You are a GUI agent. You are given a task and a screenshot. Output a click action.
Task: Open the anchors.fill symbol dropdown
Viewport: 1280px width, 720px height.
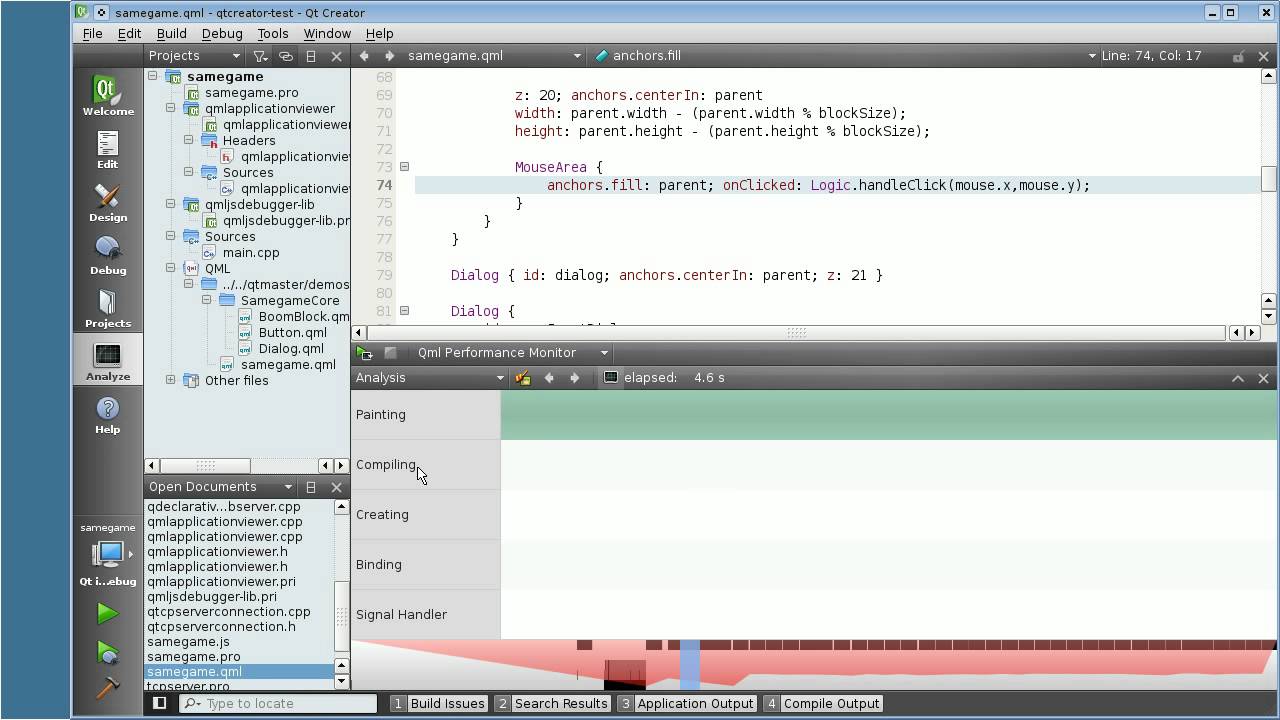point(845,56)
